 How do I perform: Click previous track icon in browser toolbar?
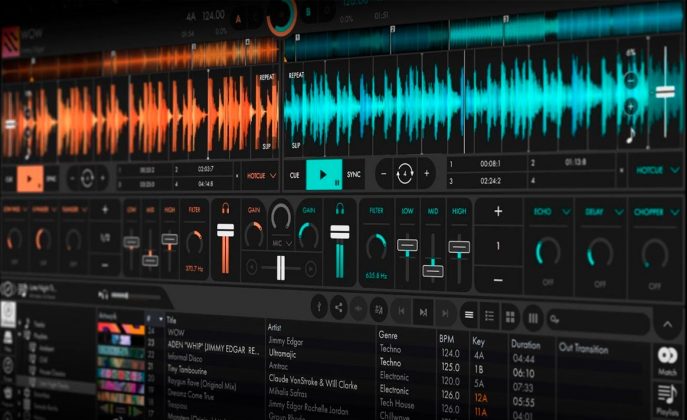pyautogui.click(x=401, y=311)
